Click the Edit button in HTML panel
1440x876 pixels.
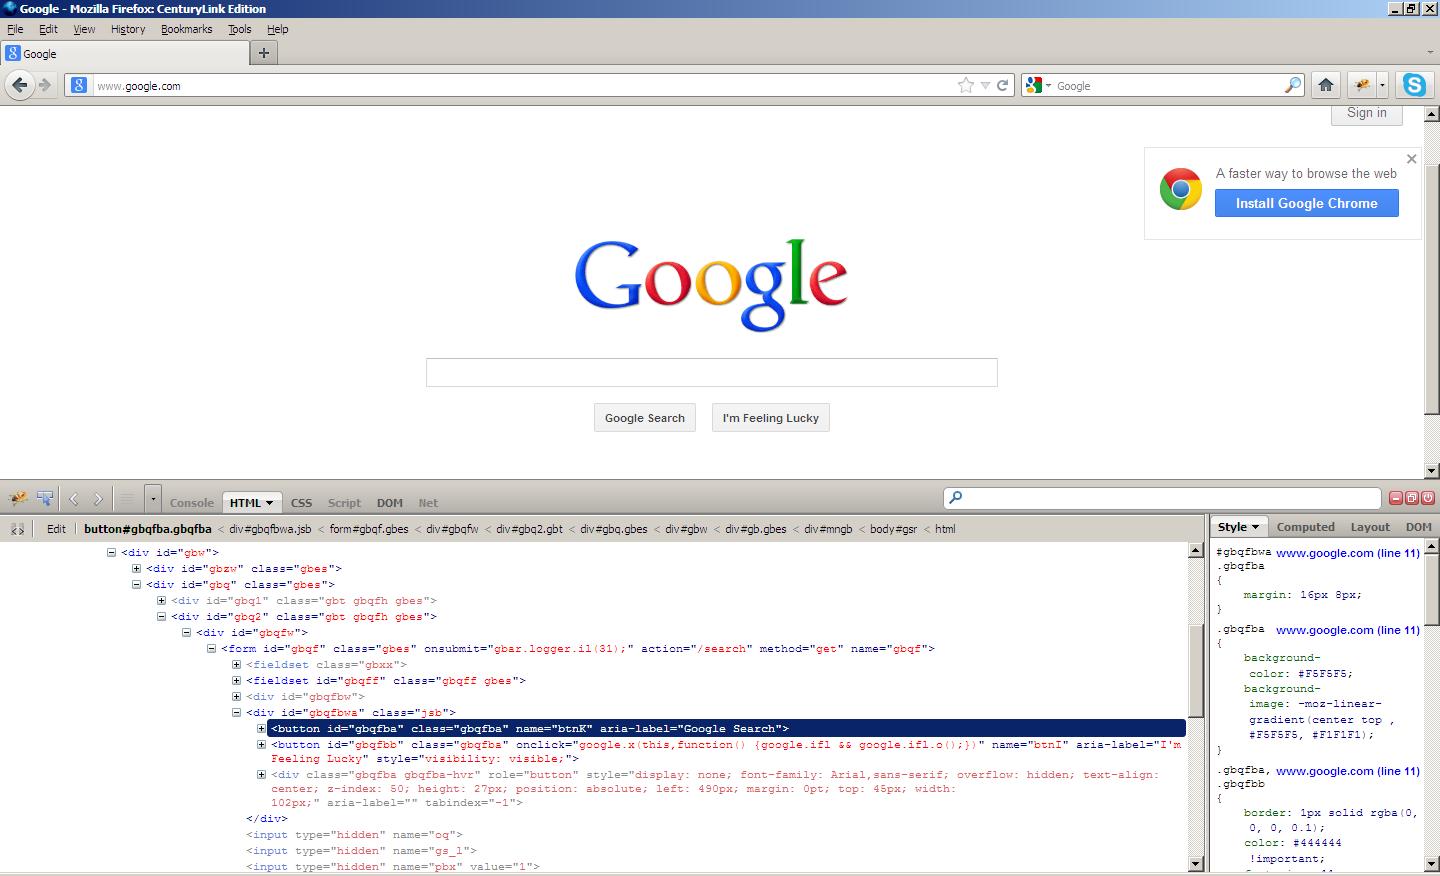tap(56, 529)
